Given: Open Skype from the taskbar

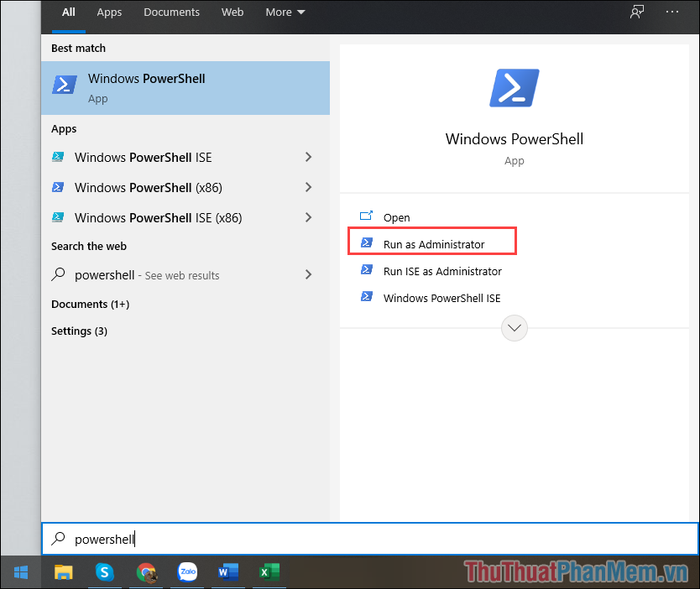Looking at the screenshot, I should tap(104, 572).
